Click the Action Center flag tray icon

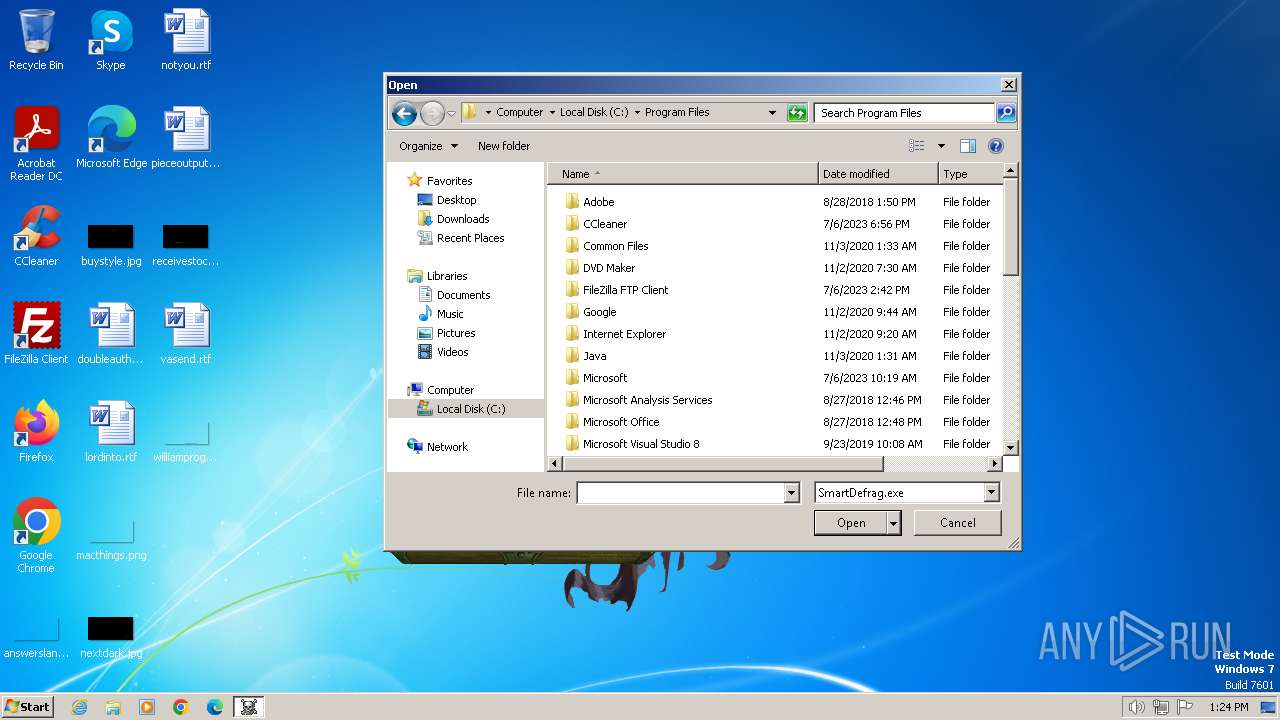1184,707
